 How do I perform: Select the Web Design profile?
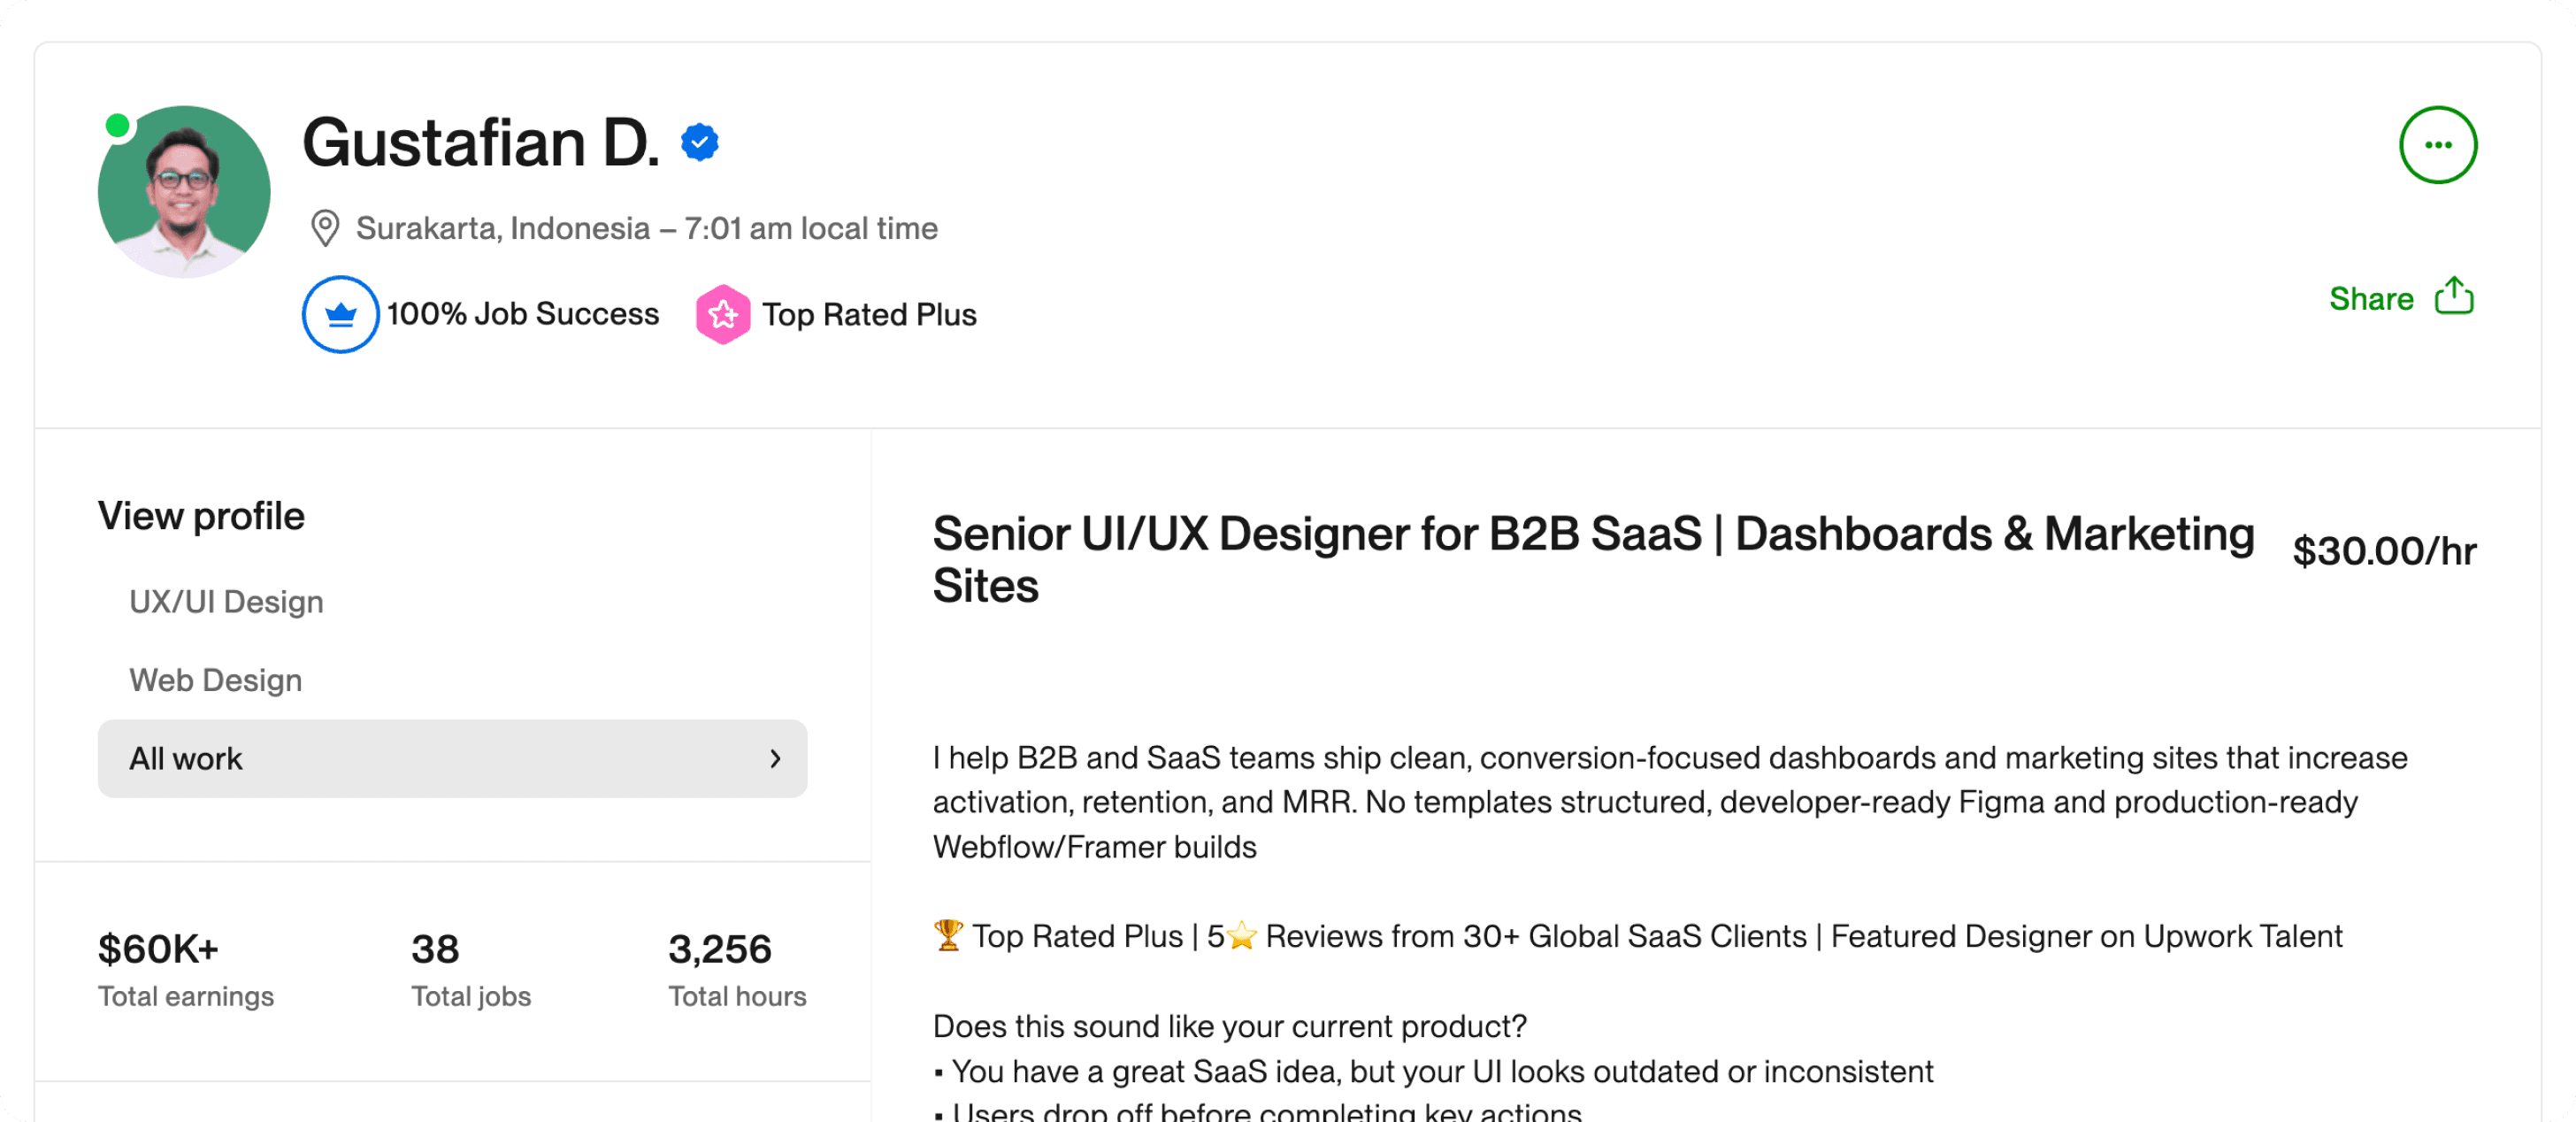click(215, 680)
